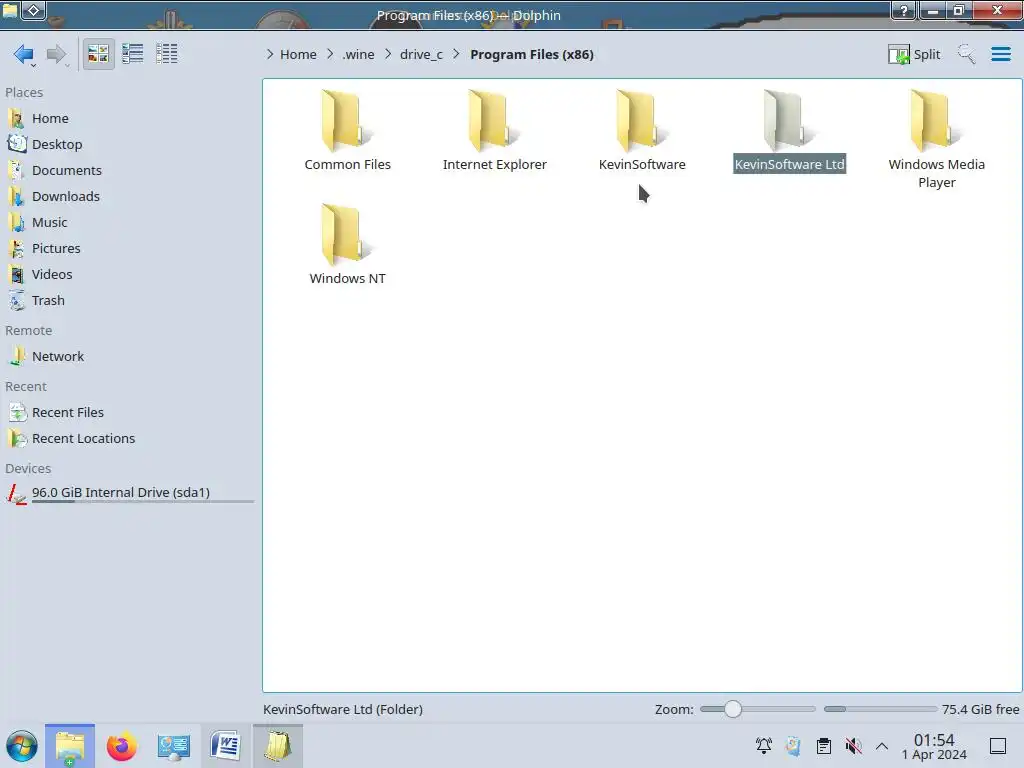Select the Common Files folder icon
This screenshot has width=1024, height=768.
point(347,120)
